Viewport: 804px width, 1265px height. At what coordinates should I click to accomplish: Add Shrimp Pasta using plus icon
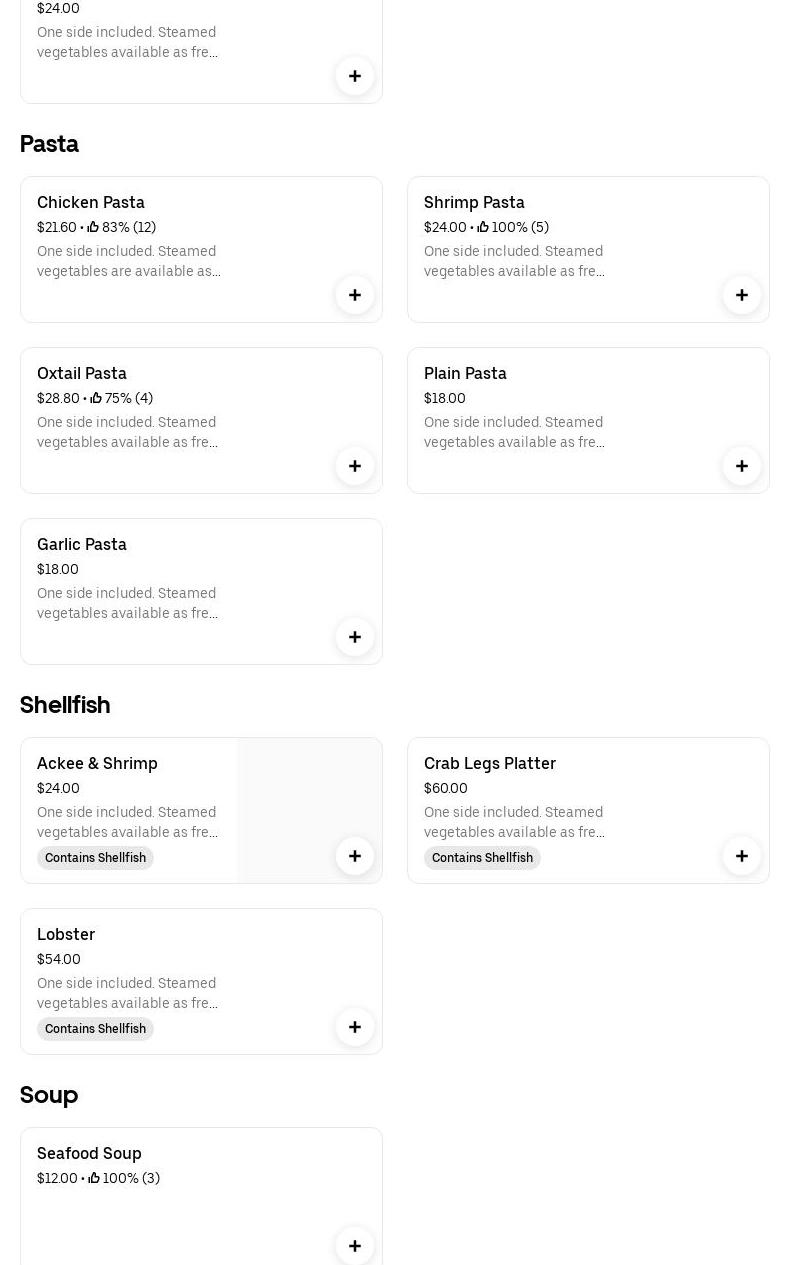coord(742,295)
